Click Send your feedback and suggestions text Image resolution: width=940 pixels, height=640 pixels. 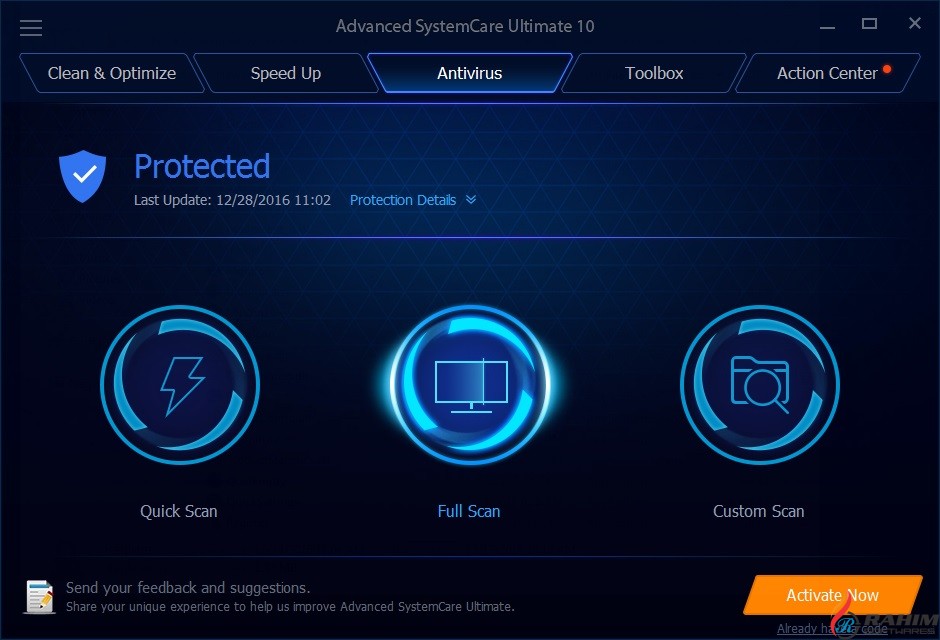click(188, 587)
